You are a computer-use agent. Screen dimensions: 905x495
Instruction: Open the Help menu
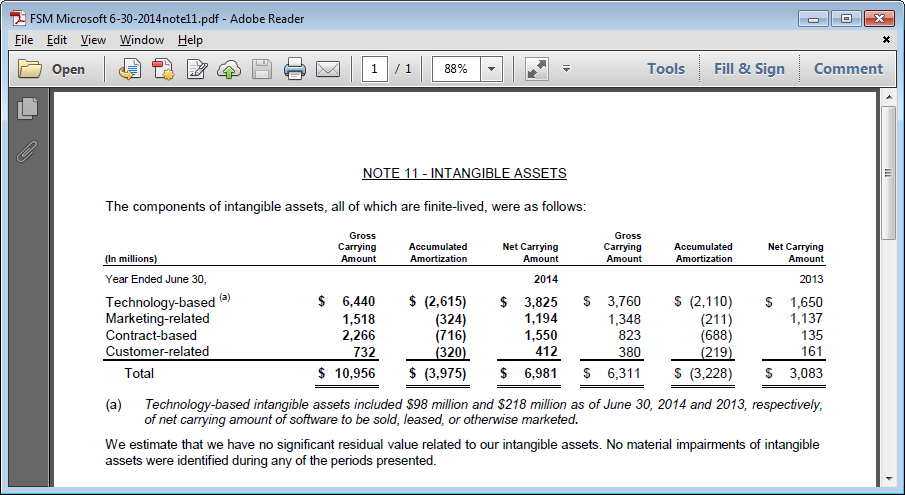click(190, 40)
